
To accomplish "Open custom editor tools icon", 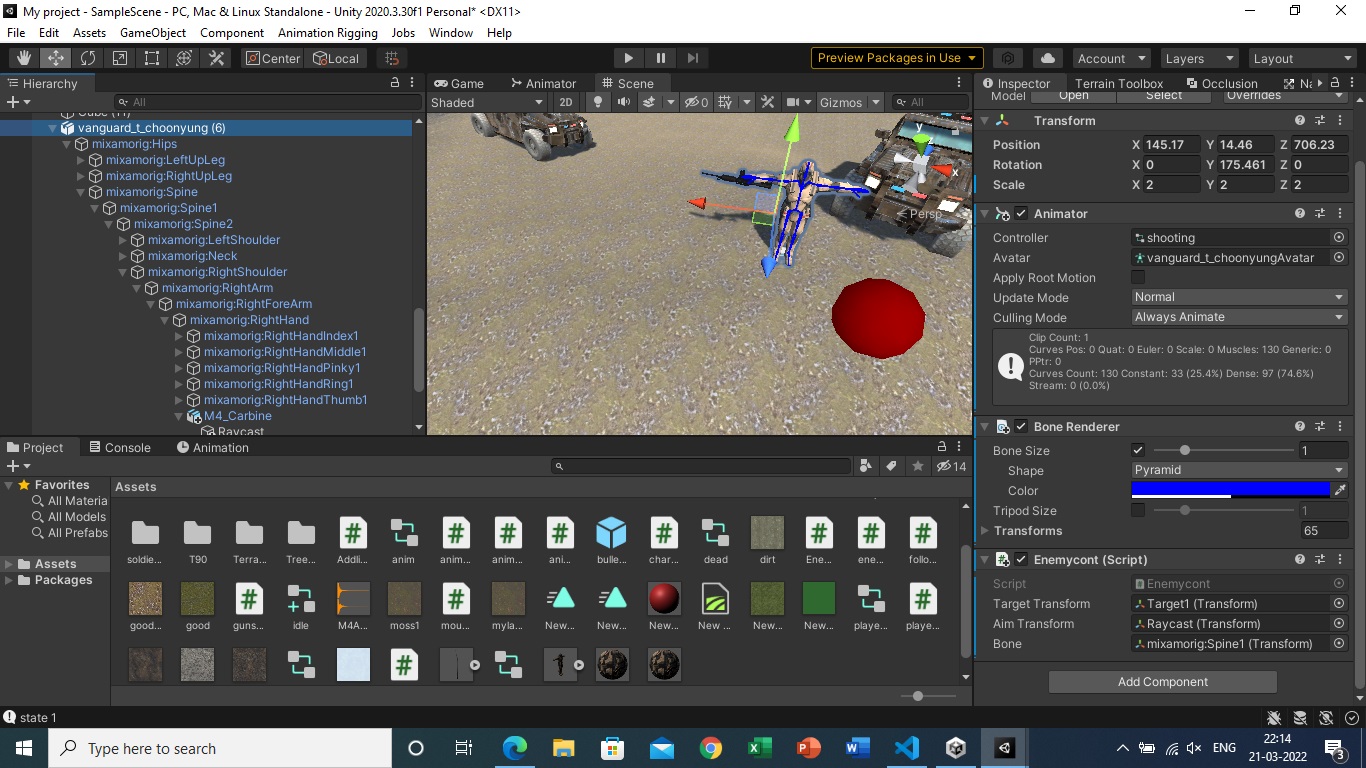I will pyautogui.click(x=216, y=58).
